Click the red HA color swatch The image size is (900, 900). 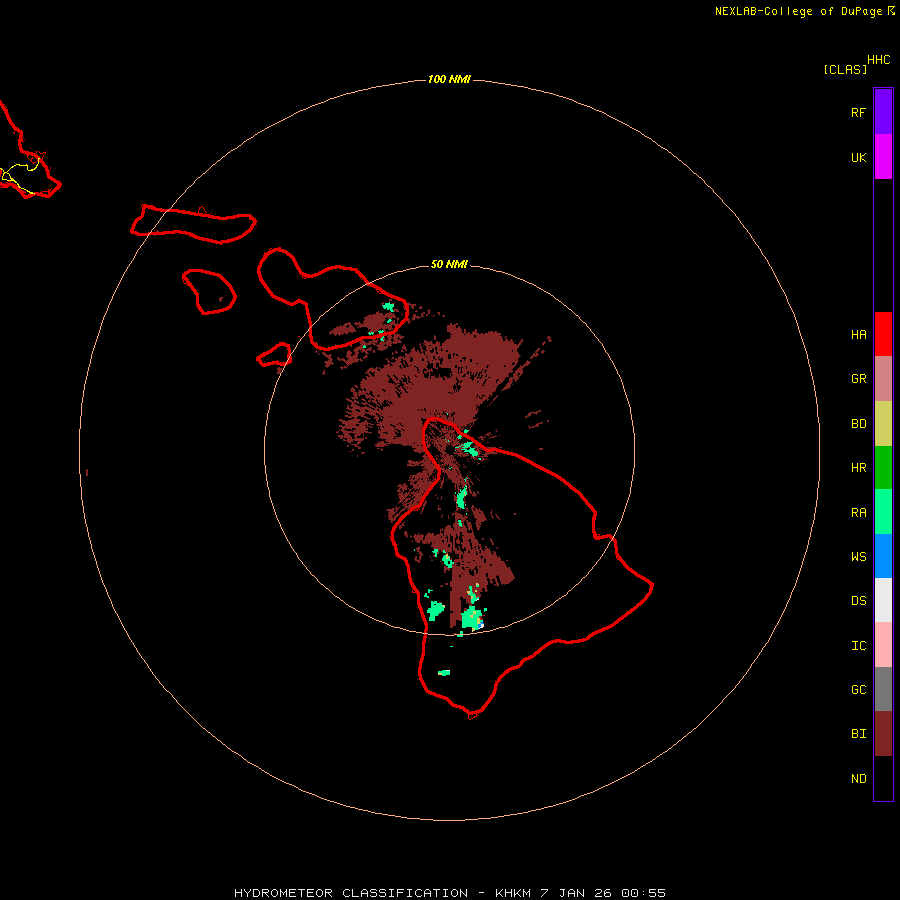(883, 334)
